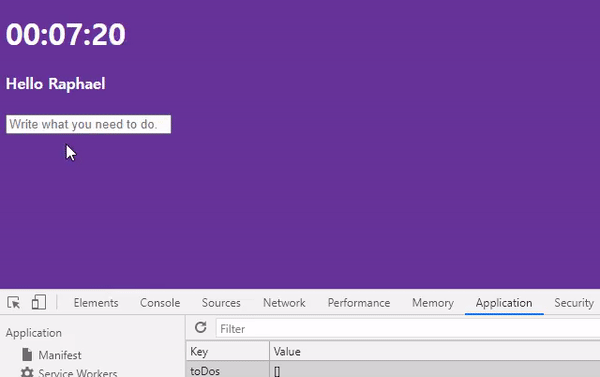Sort by the Key column header
This screenshot has width=600, height=377.
228,351
